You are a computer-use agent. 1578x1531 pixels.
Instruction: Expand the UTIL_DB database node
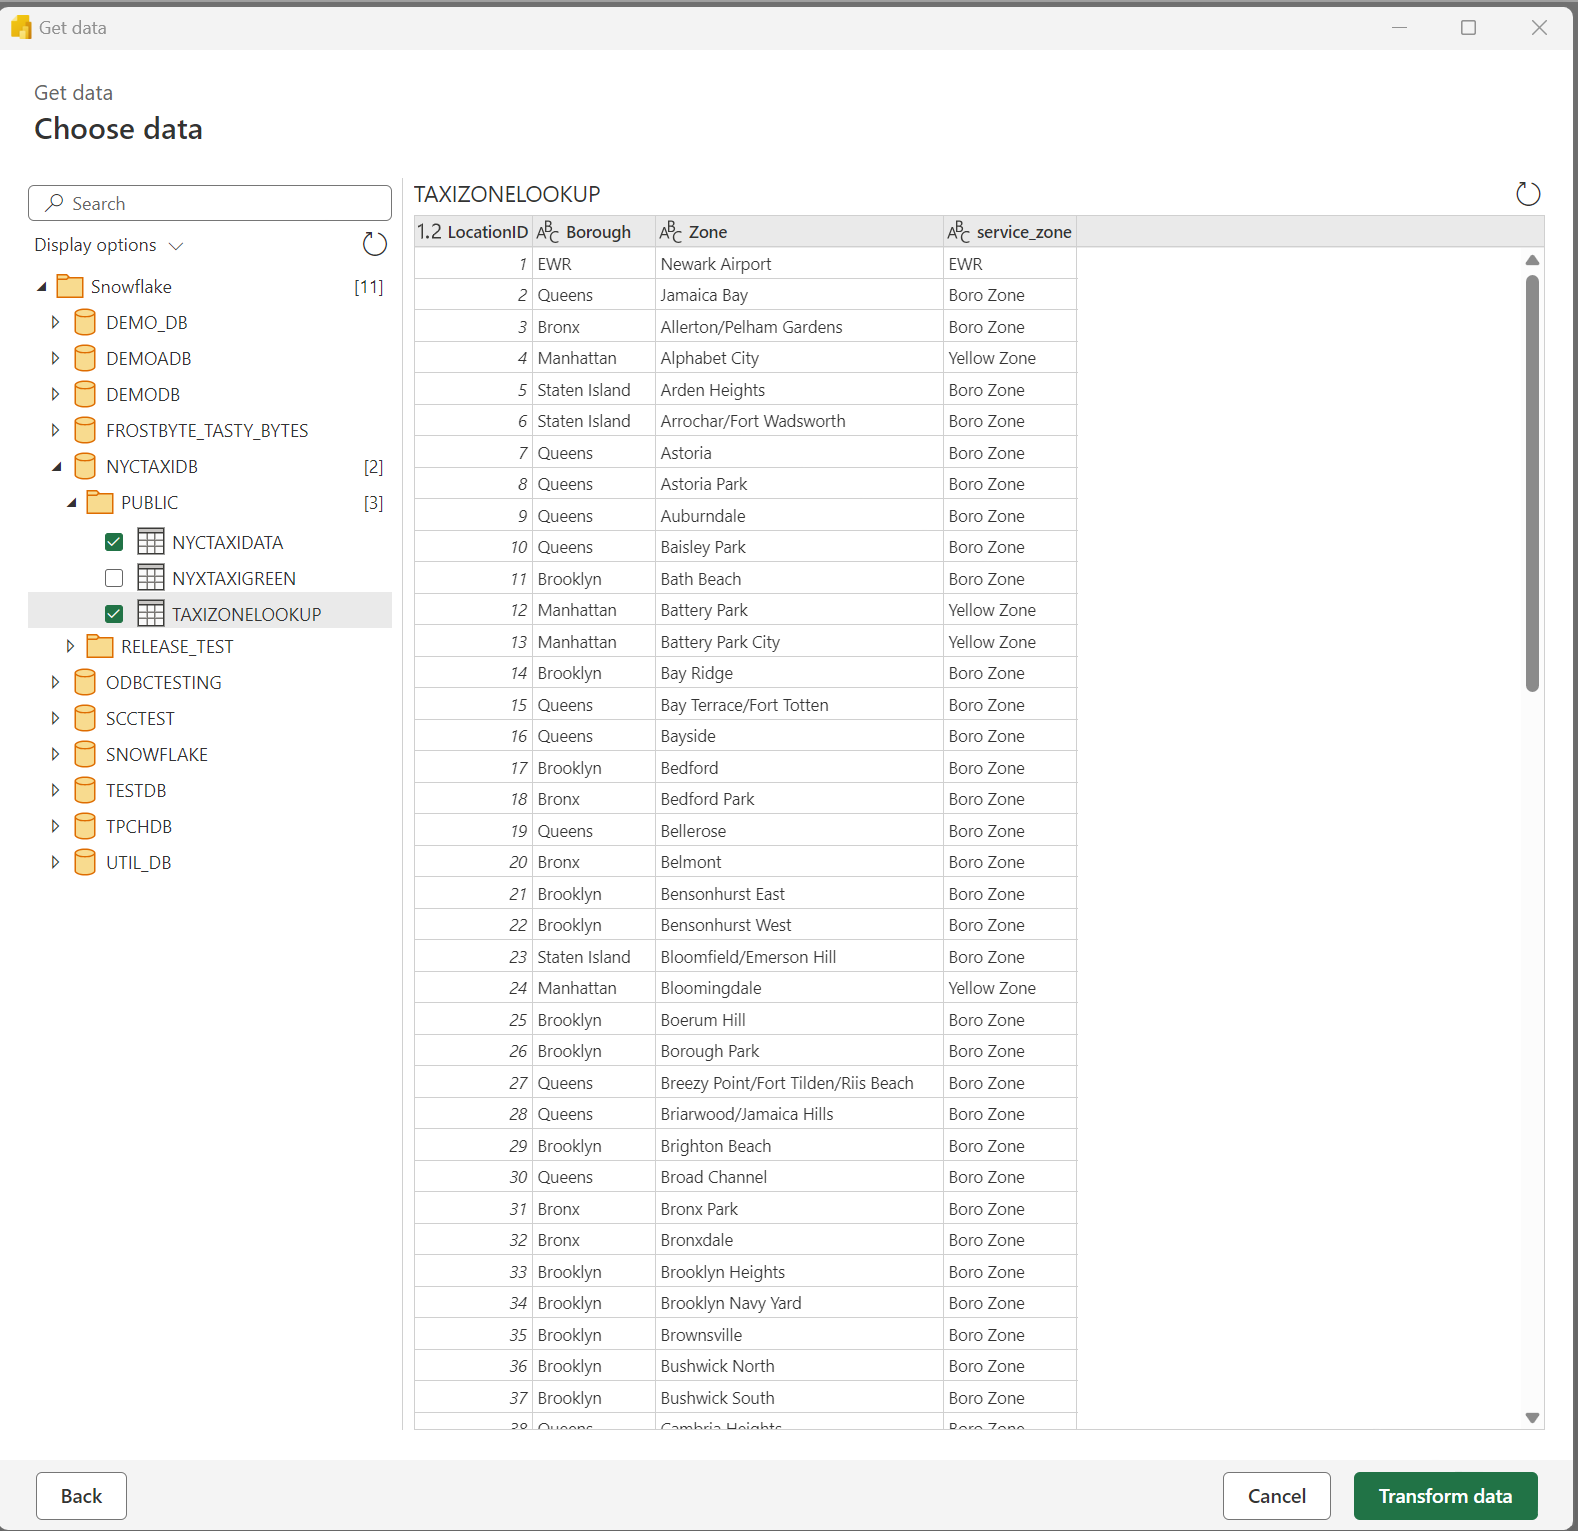55,862
